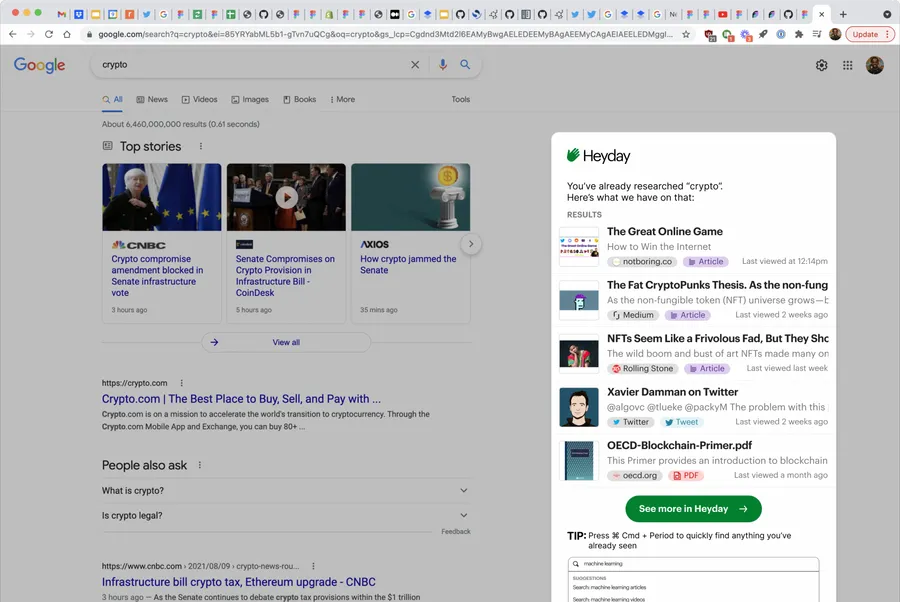The height and width of the screenshot is (602, 900).
Task: Open the Google apps grid
Action: tap(847, 65)
